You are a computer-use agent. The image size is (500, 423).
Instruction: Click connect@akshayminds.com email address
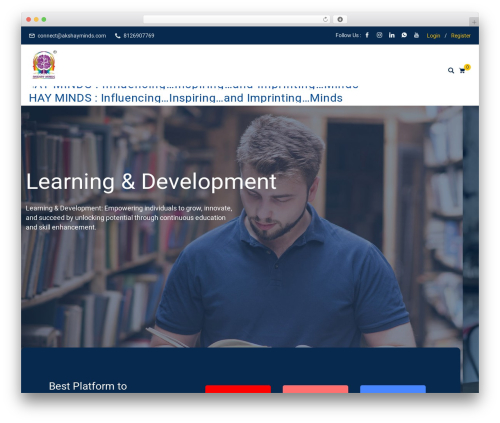tap(72, 36)
